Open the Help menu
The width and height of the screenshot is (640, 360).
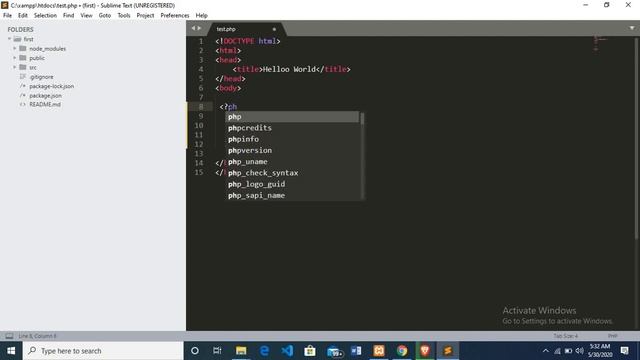coord(201,15)
